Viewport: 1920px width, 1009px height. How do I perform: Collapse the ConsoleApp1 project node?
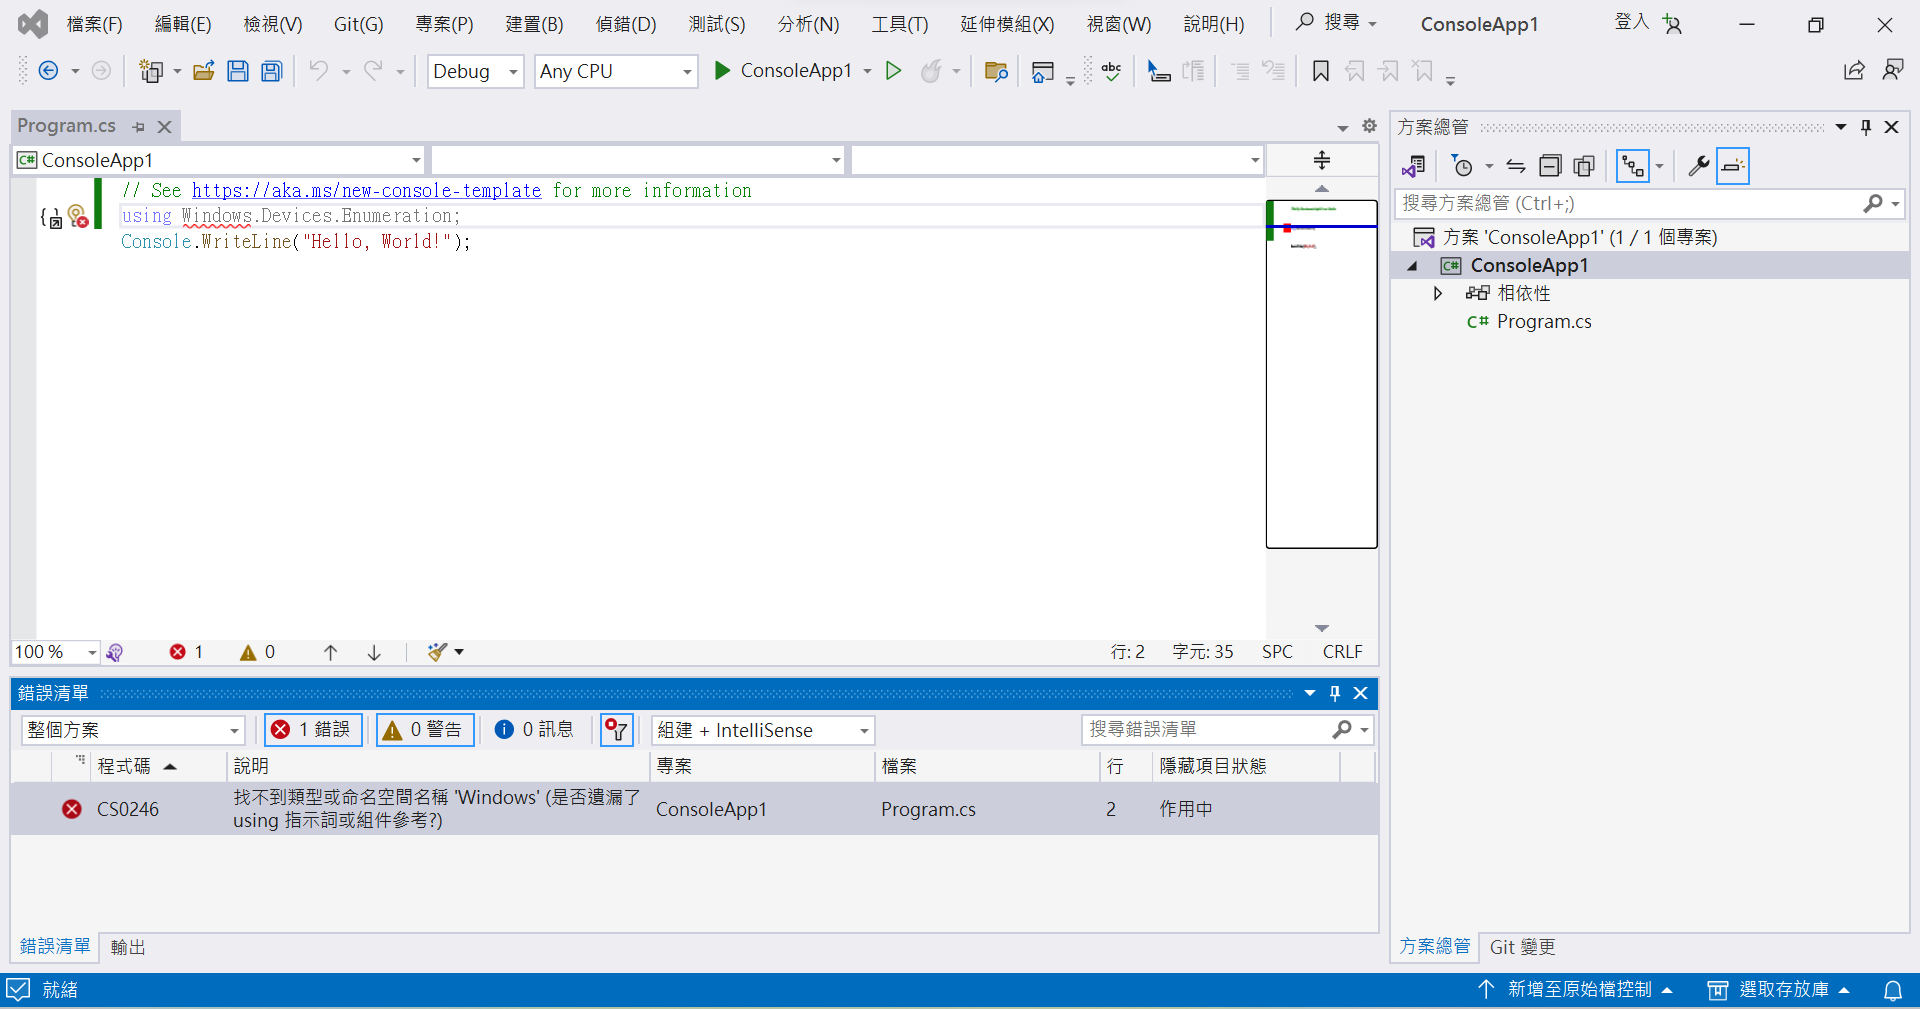click(1412, 266)
